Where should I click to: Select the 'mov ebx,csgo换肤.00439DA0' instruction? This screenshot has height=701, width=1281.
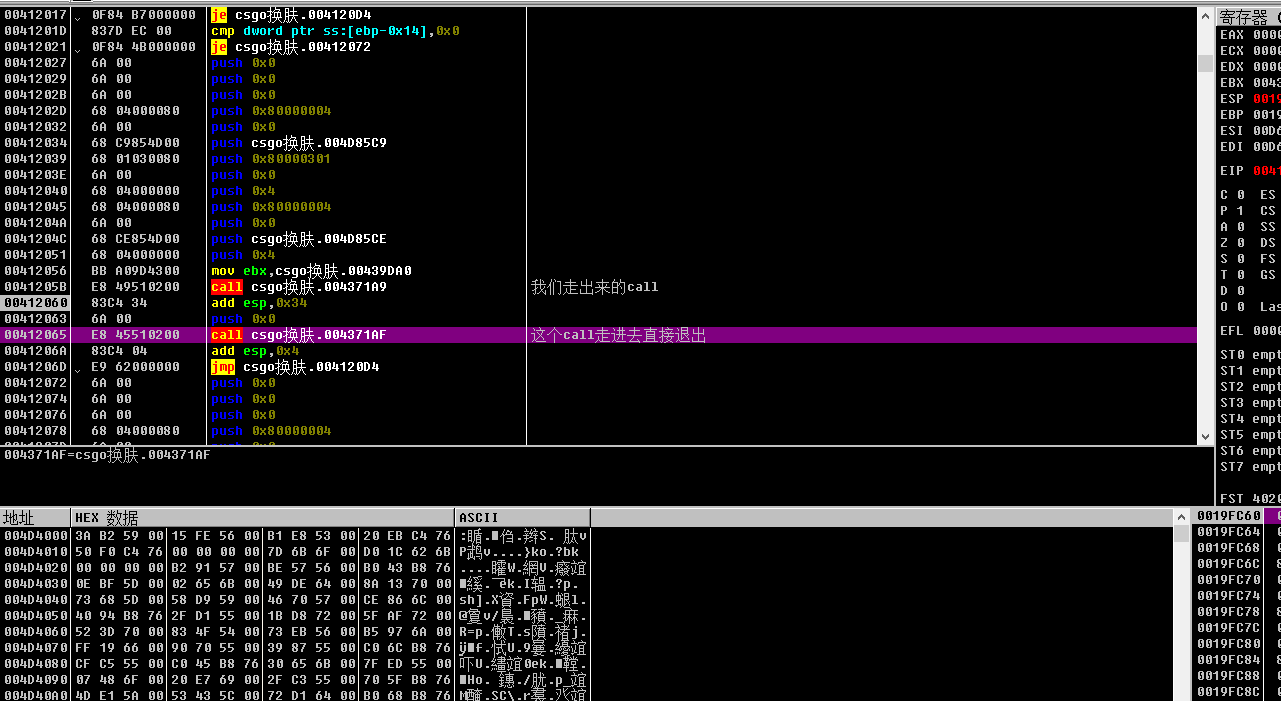(311, 271)
